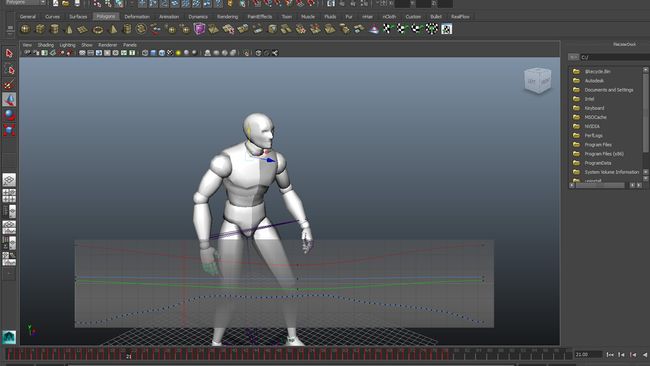Image resolution: width=650 pixels, height=366 pixels.
Task: Click the folder list horizontal scrollbar thumb
Action: tap(600, 185)
